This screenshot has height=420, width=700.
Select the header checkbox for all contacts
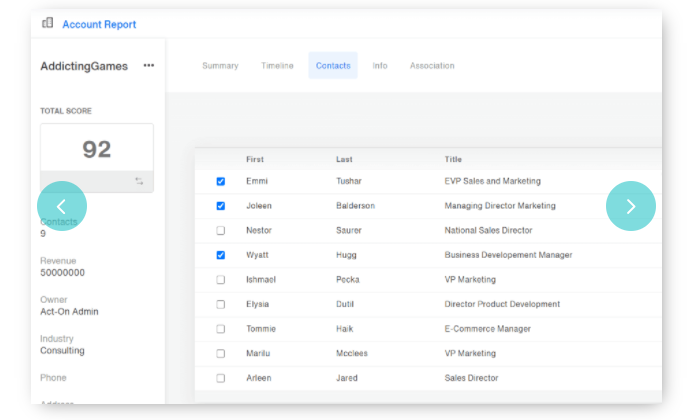(x=221, y=160)
